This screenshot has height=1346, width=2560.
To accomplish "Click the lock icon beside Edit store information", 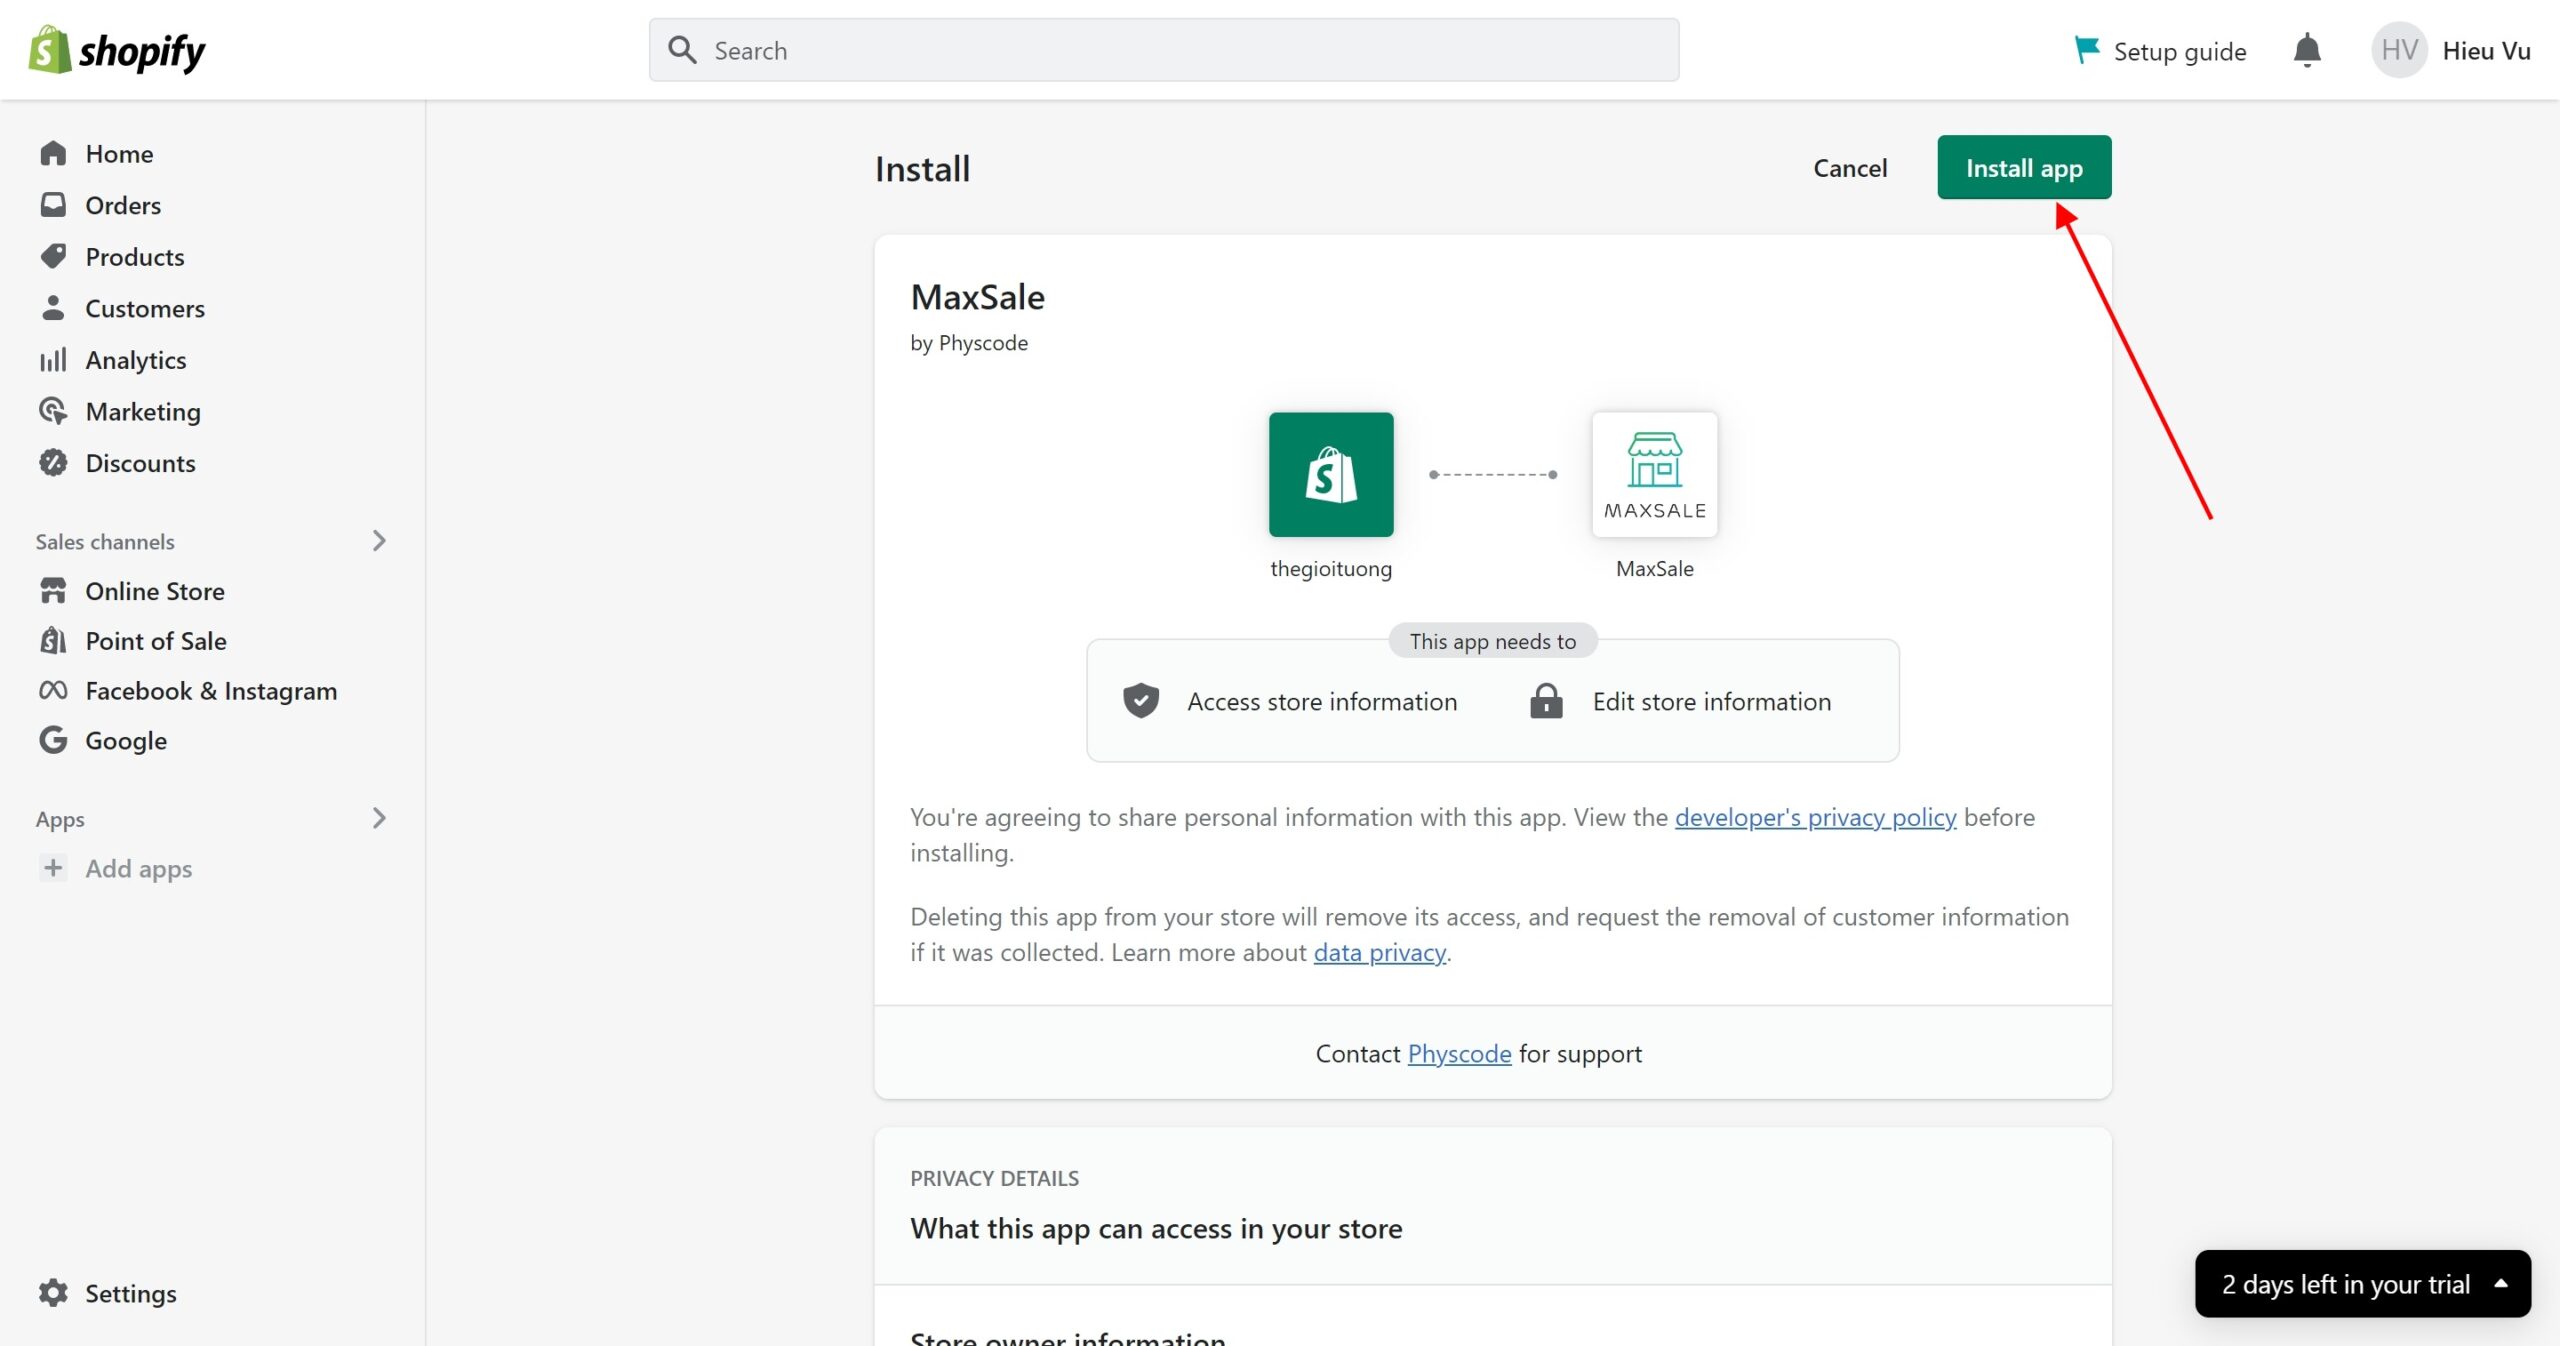I will (x=1546, y=701).
